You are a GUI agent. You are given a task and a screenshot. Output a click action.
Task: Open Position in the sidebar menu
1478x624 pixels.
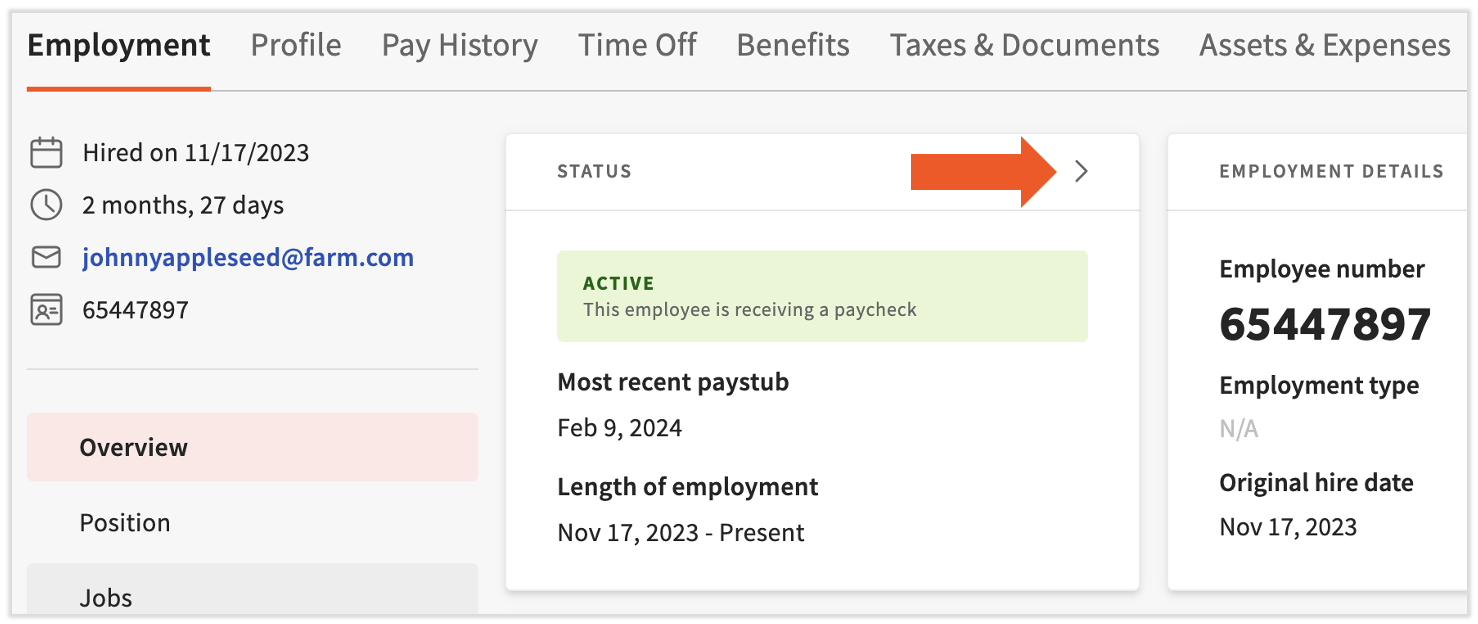125,523
